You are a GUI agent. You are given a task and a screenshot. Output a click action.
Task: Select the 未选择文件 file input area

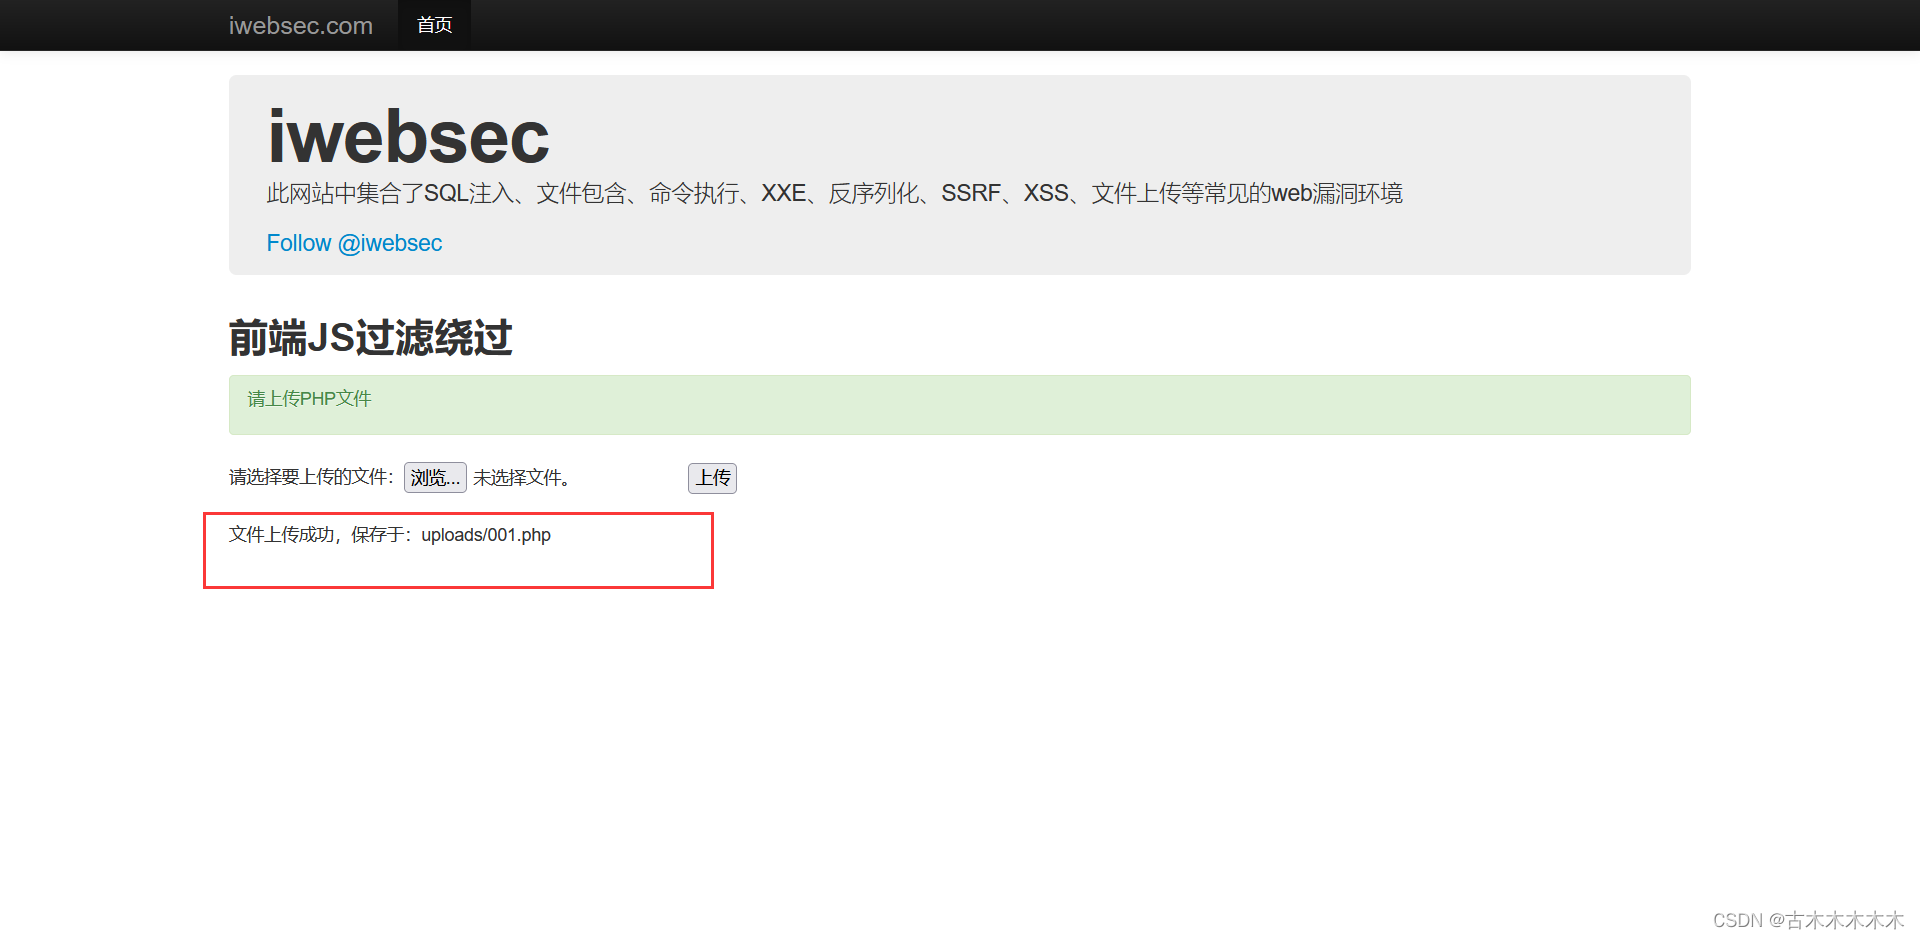[x=521, y=477]
